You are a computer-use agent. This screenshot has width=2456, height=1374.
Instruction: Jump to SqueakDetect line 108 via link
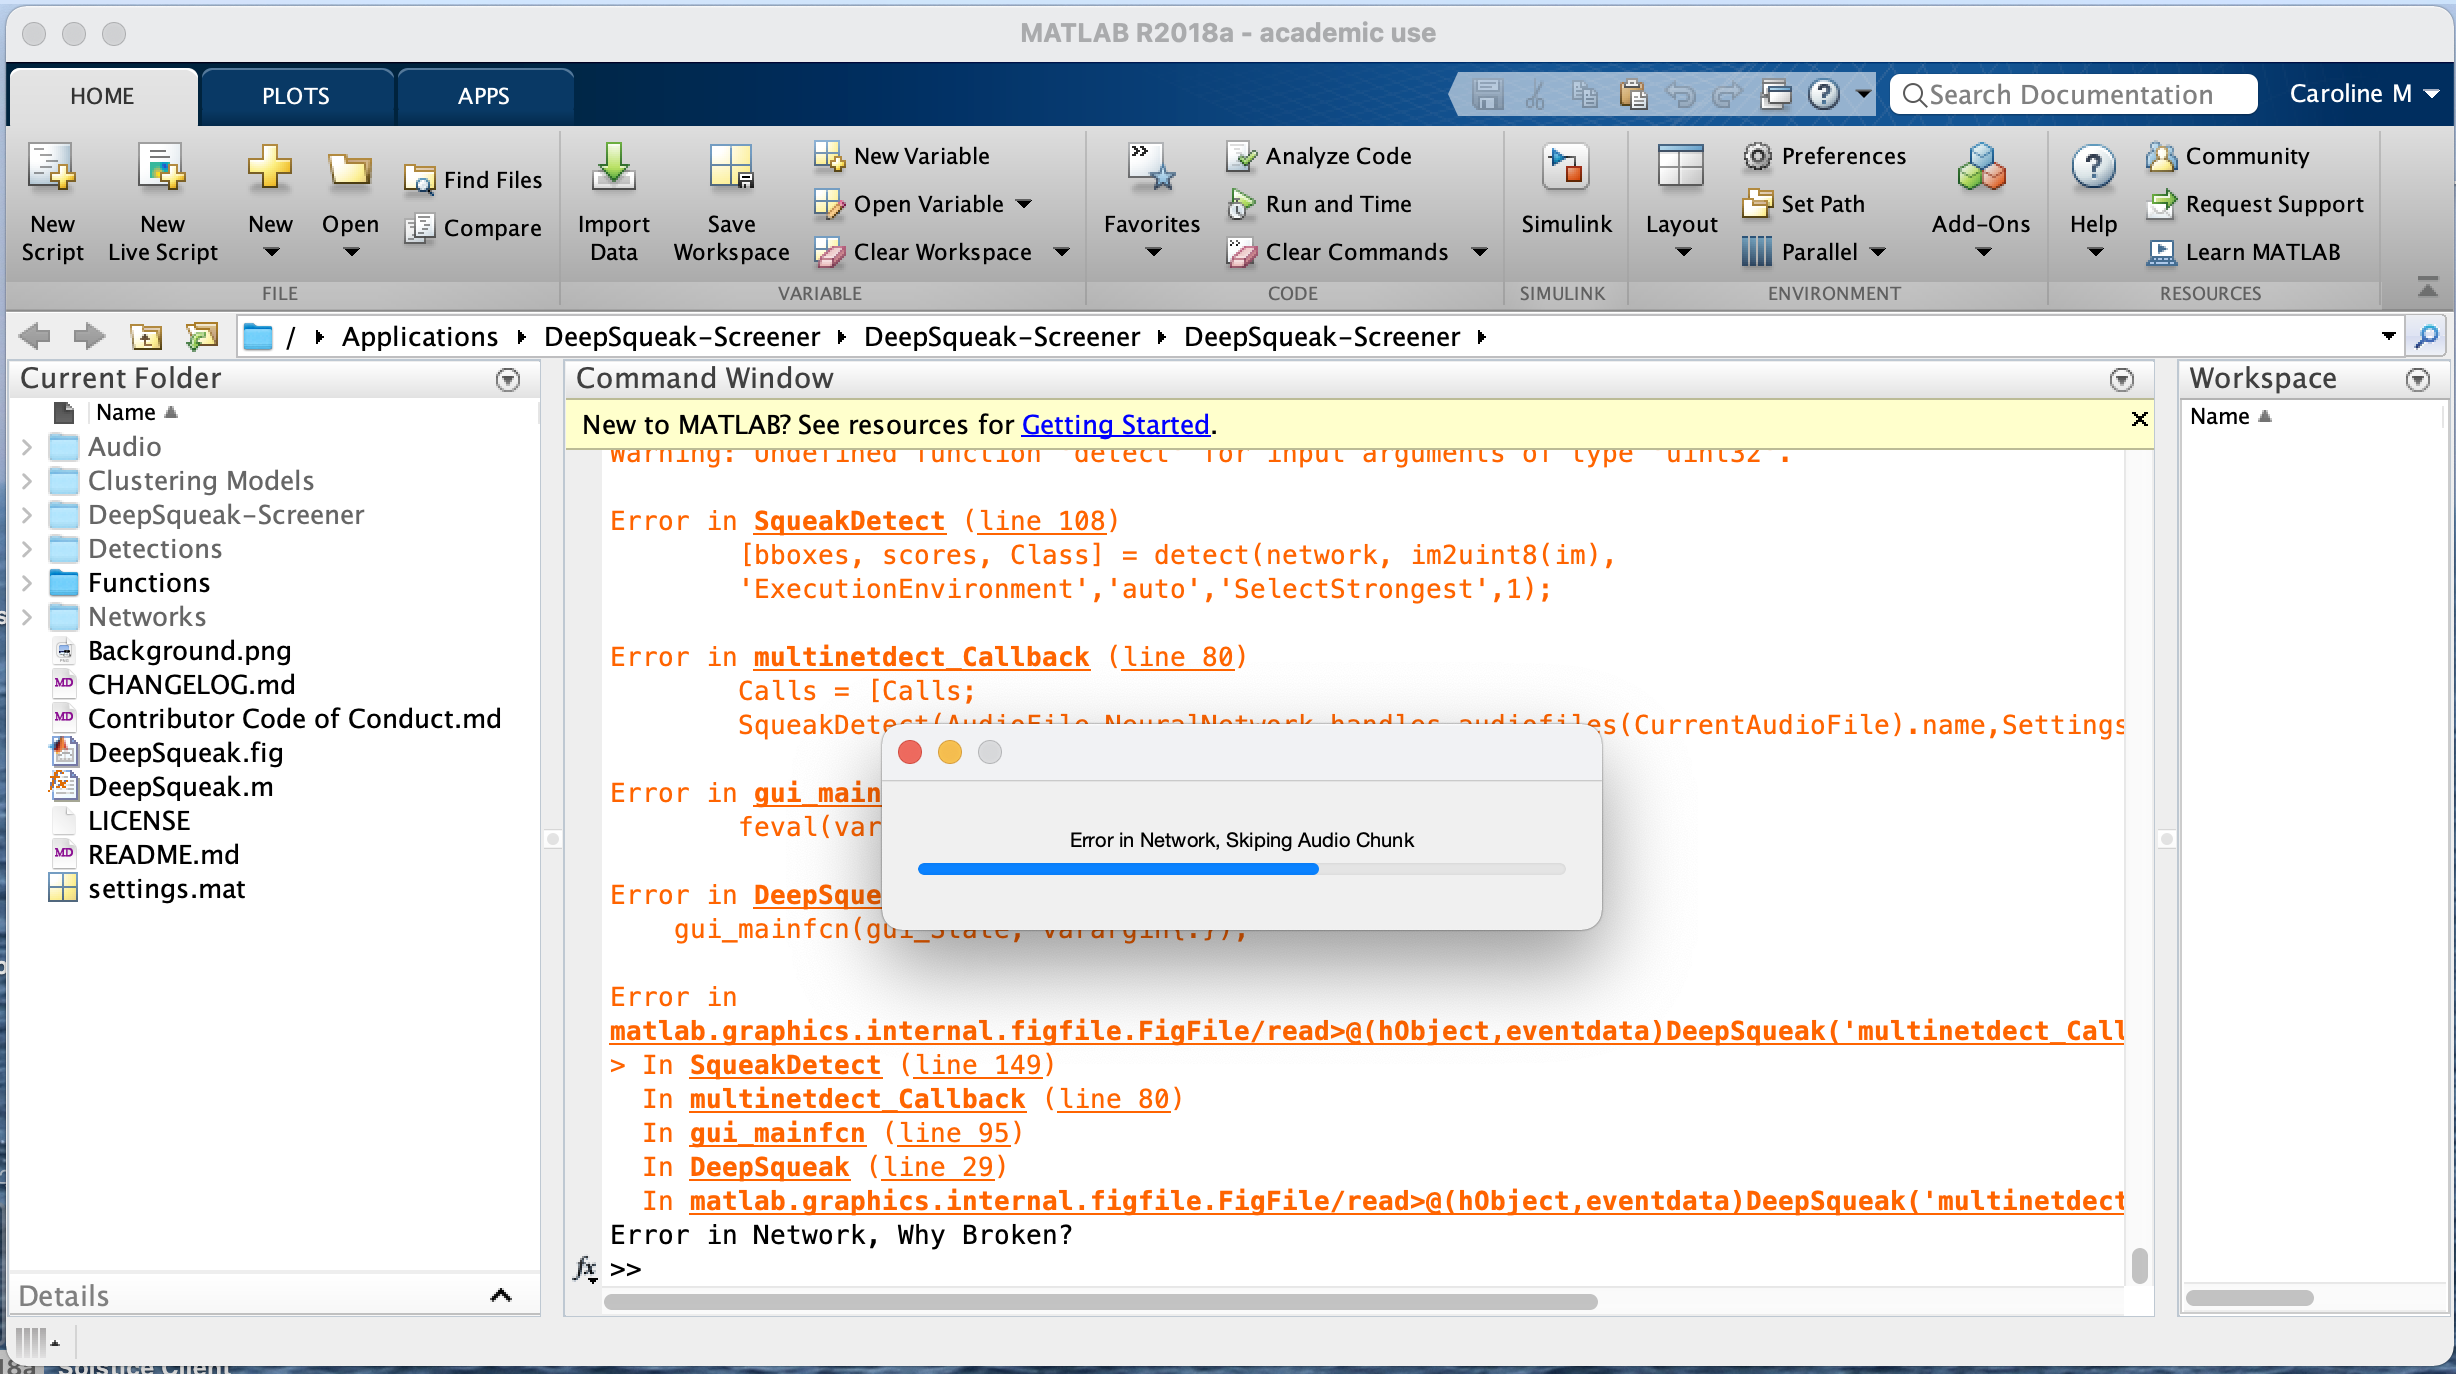point(1042,520)
